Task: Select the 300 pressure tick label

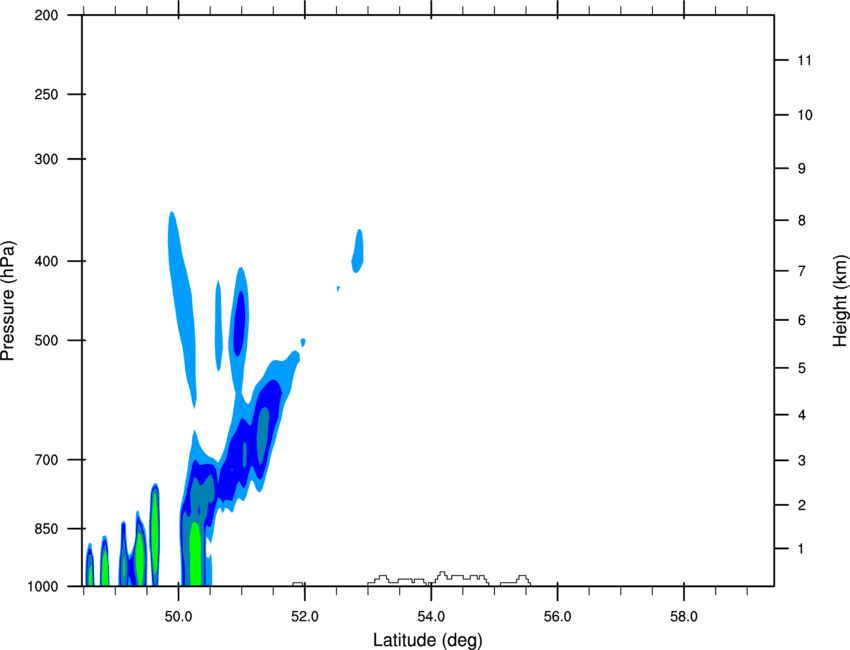Action: [46, 159]
